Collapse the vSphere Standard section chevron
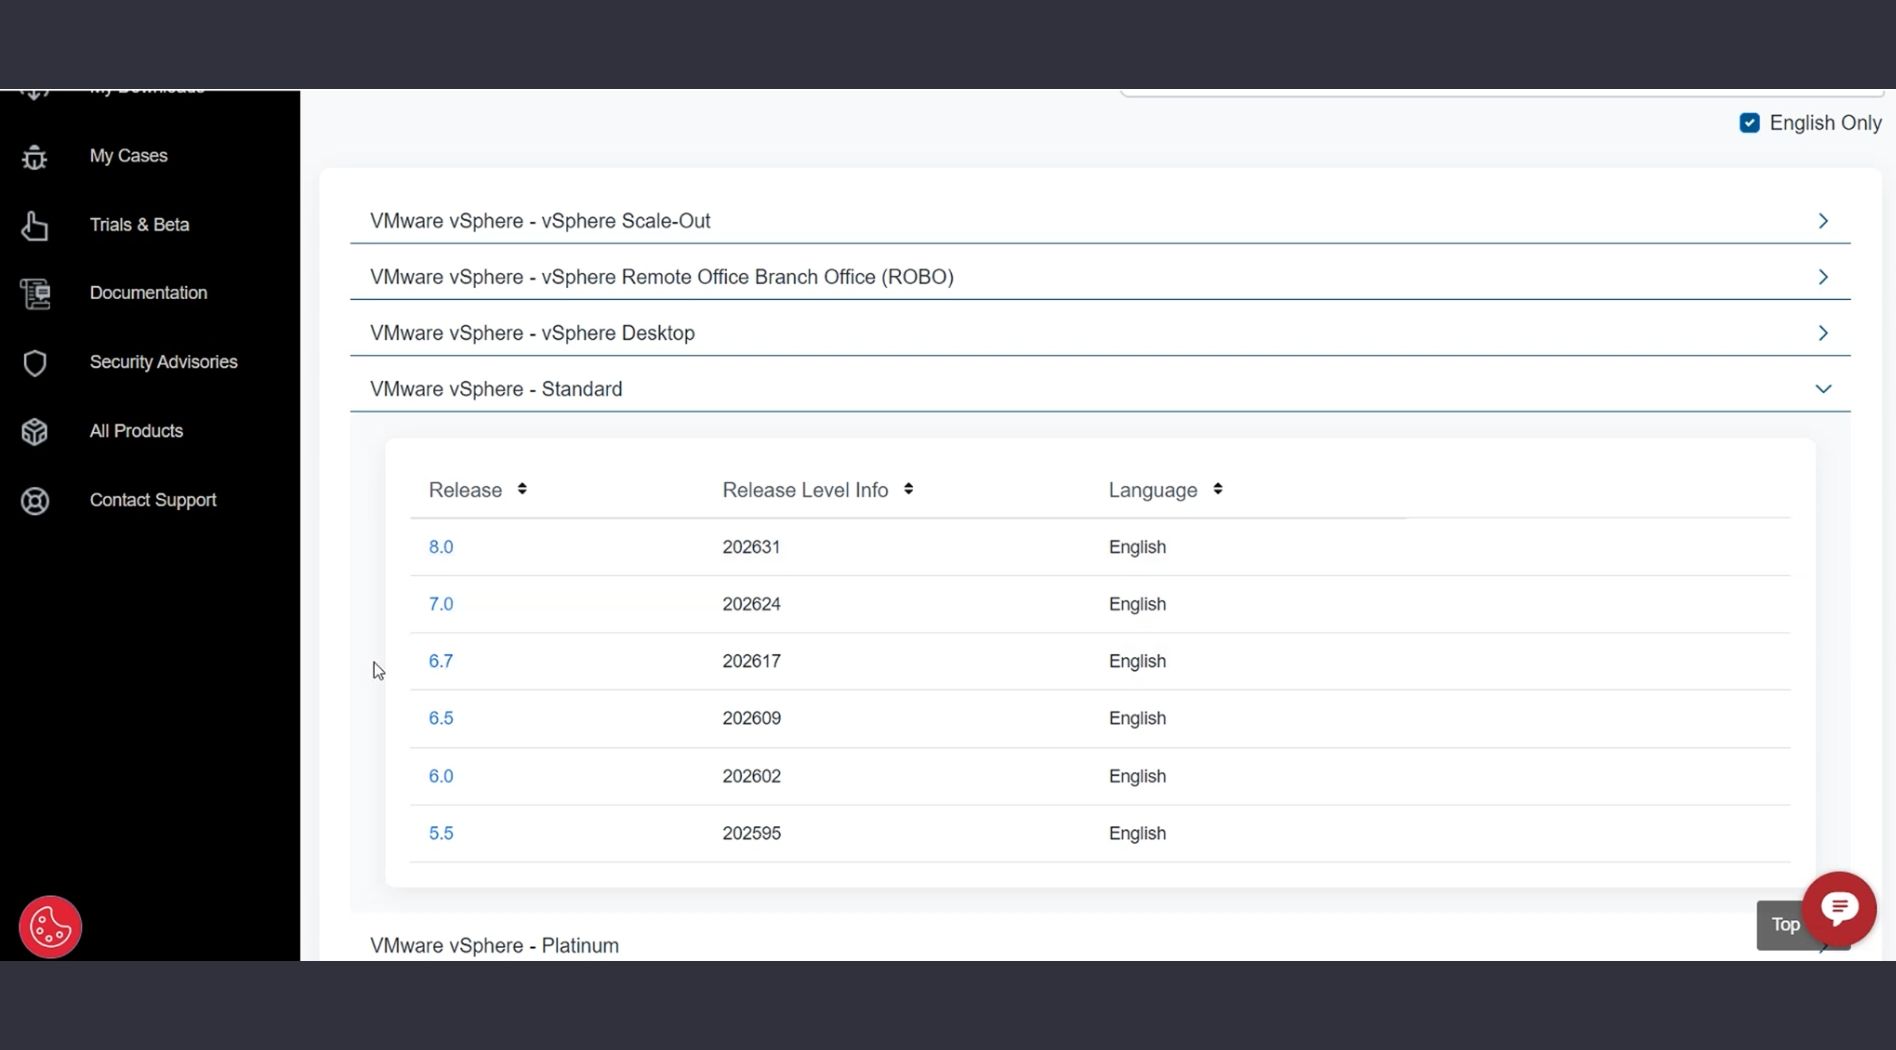The width and height of the screenshot is (1896, 1050). coord(1823,389)
